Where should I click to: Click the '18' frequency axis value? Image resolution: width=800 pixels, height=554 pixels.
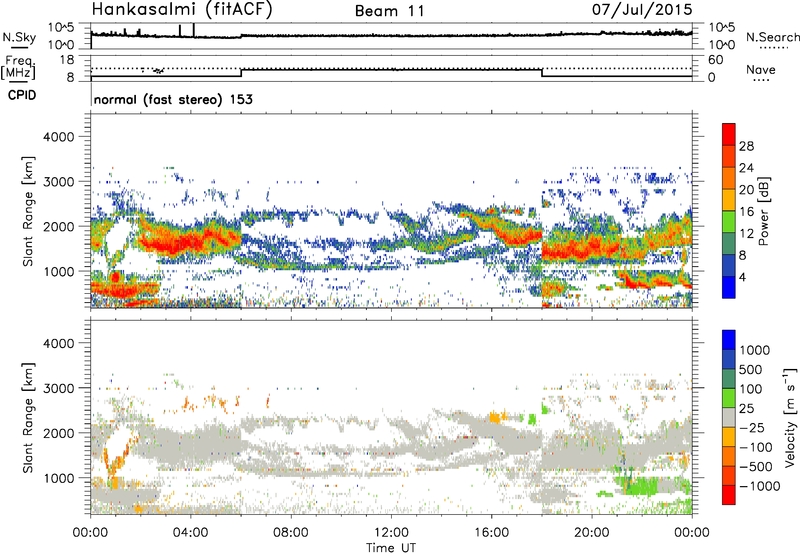click(x=67, y=59)
